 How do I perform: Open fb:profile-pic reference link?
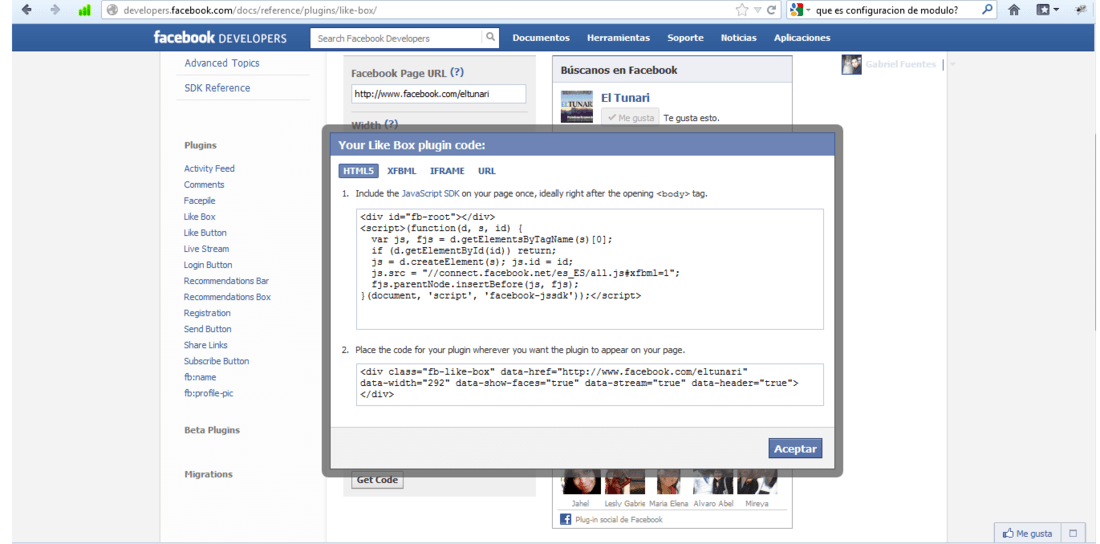pyautogui.click(x=208, y=393)
